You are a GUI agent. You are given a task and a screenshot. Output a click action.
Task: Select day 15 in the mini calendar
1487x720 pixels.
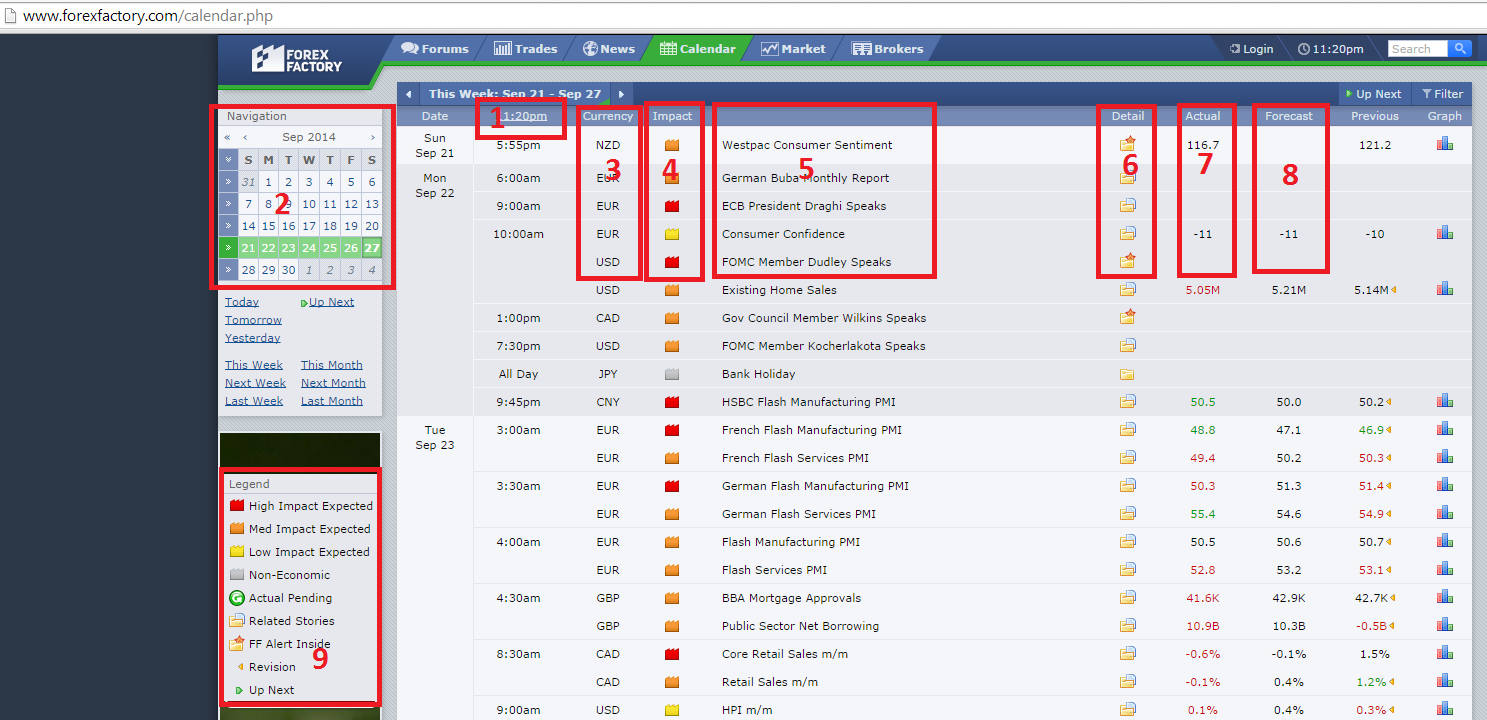tap(268, 226)
